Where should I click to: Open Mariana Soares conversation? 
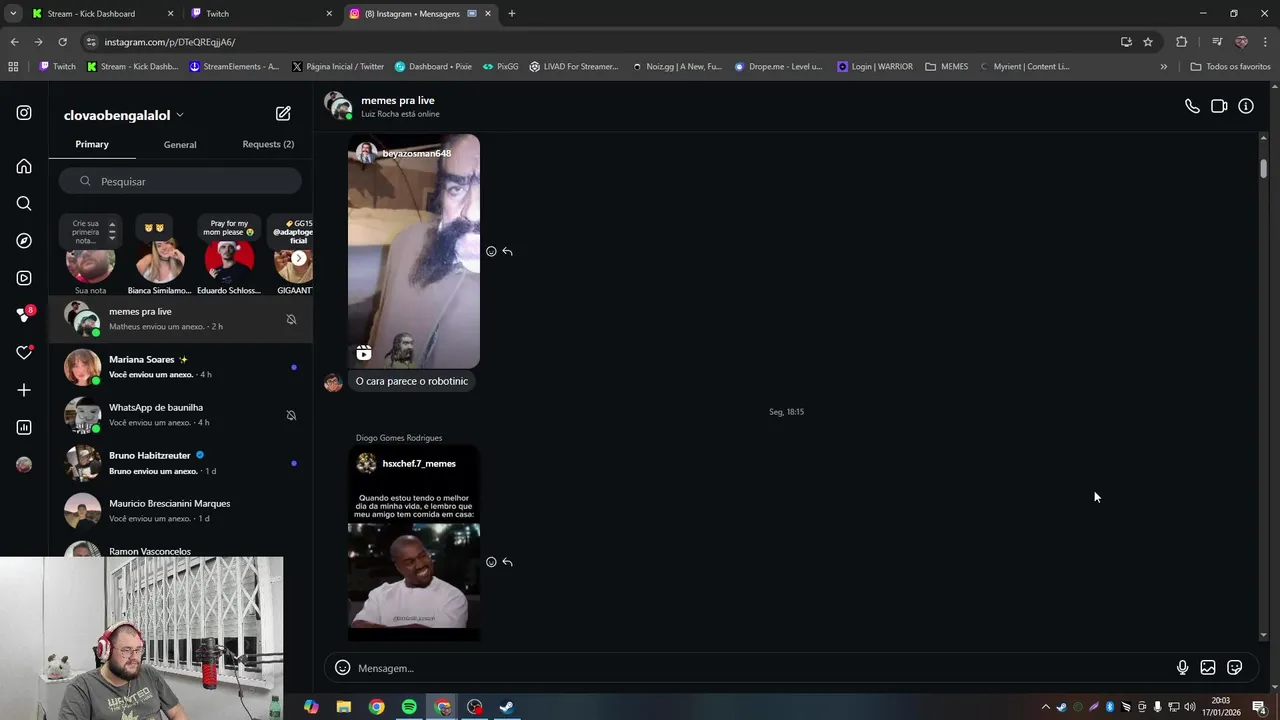181,367
